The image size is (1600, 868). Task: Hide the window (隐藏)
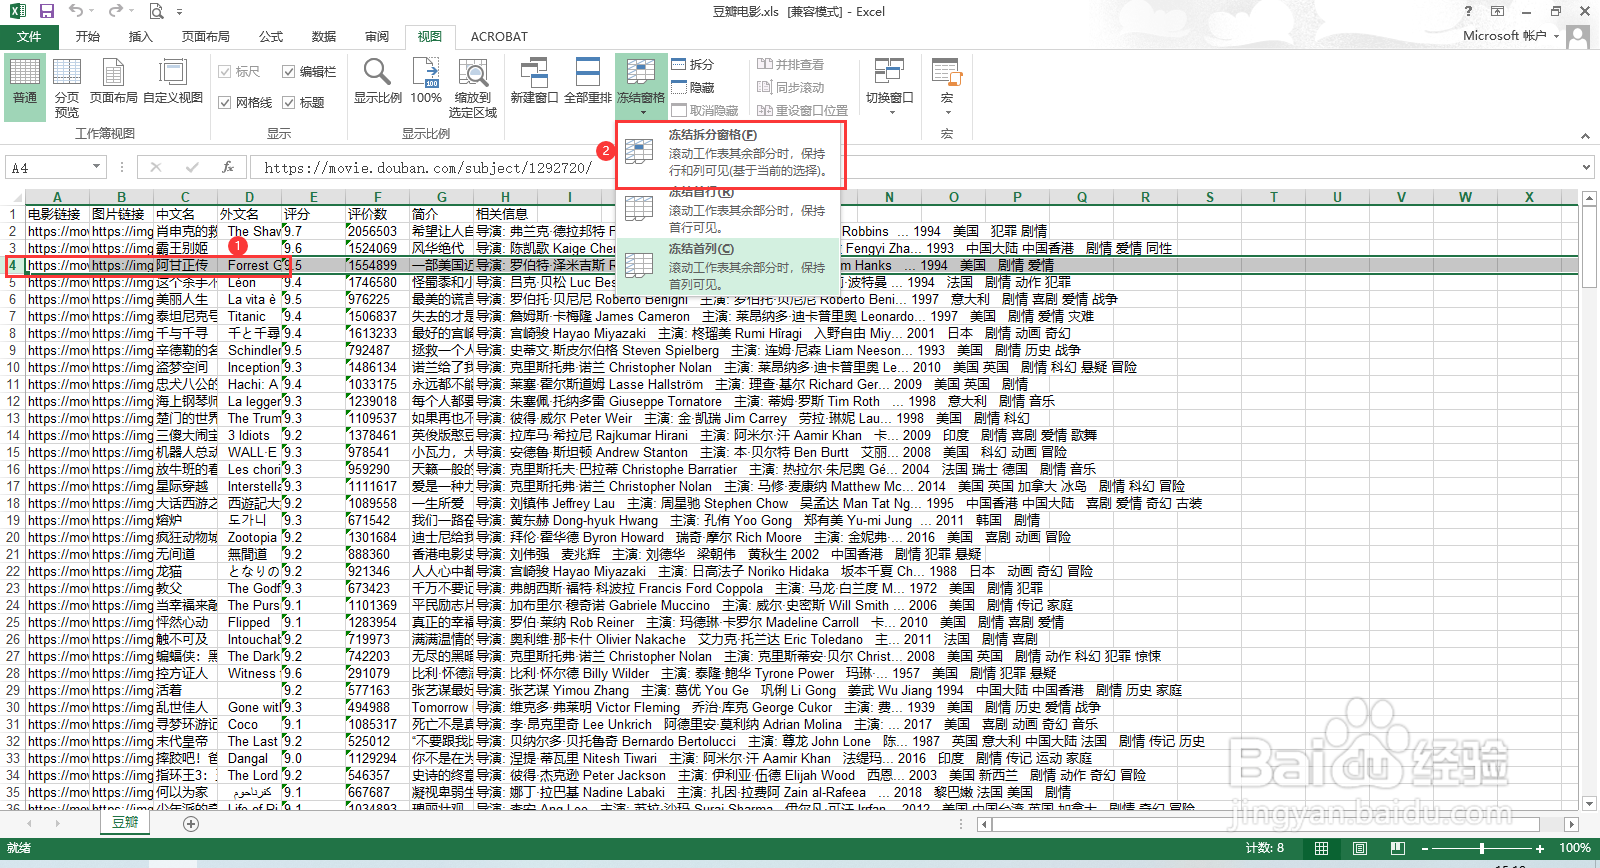tap(693, 87)
